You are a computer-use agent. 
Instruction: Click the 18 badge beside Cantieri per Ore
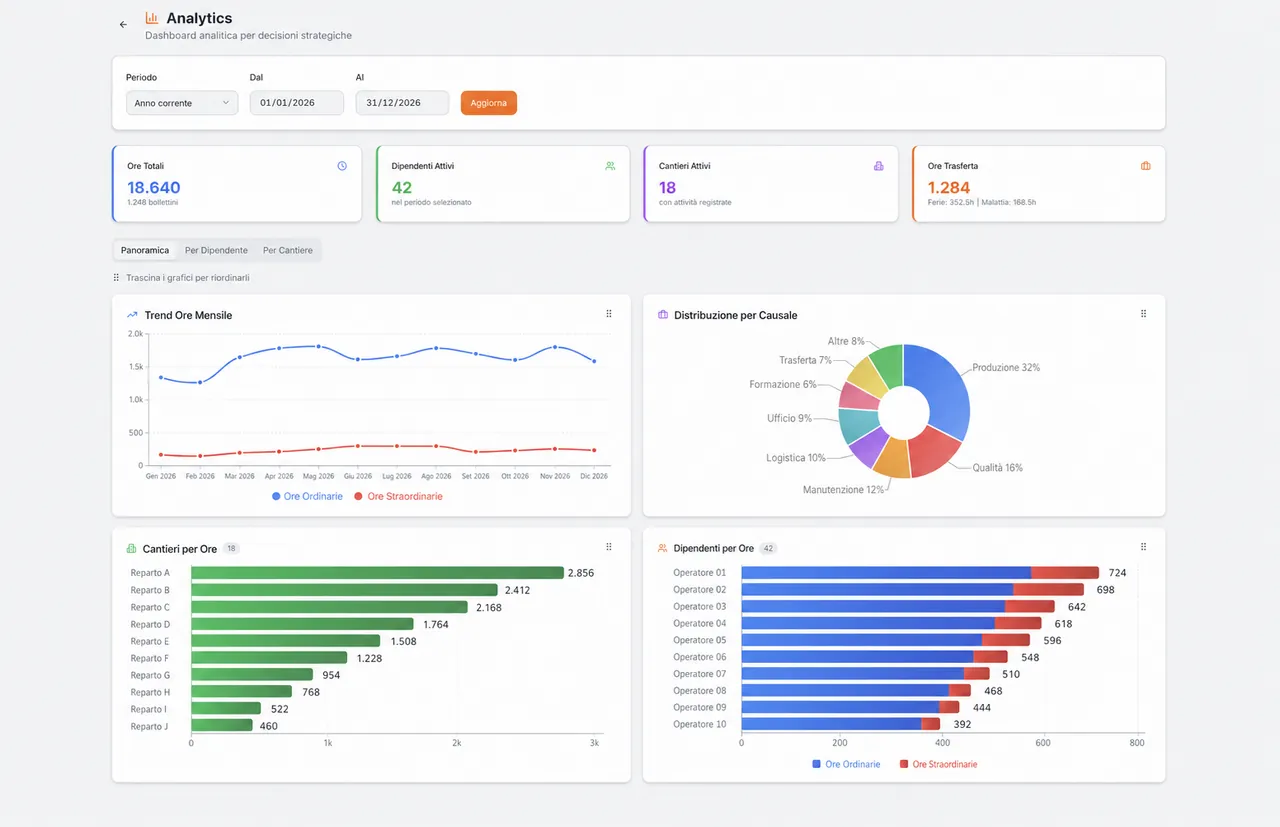(x=231, y=548)
